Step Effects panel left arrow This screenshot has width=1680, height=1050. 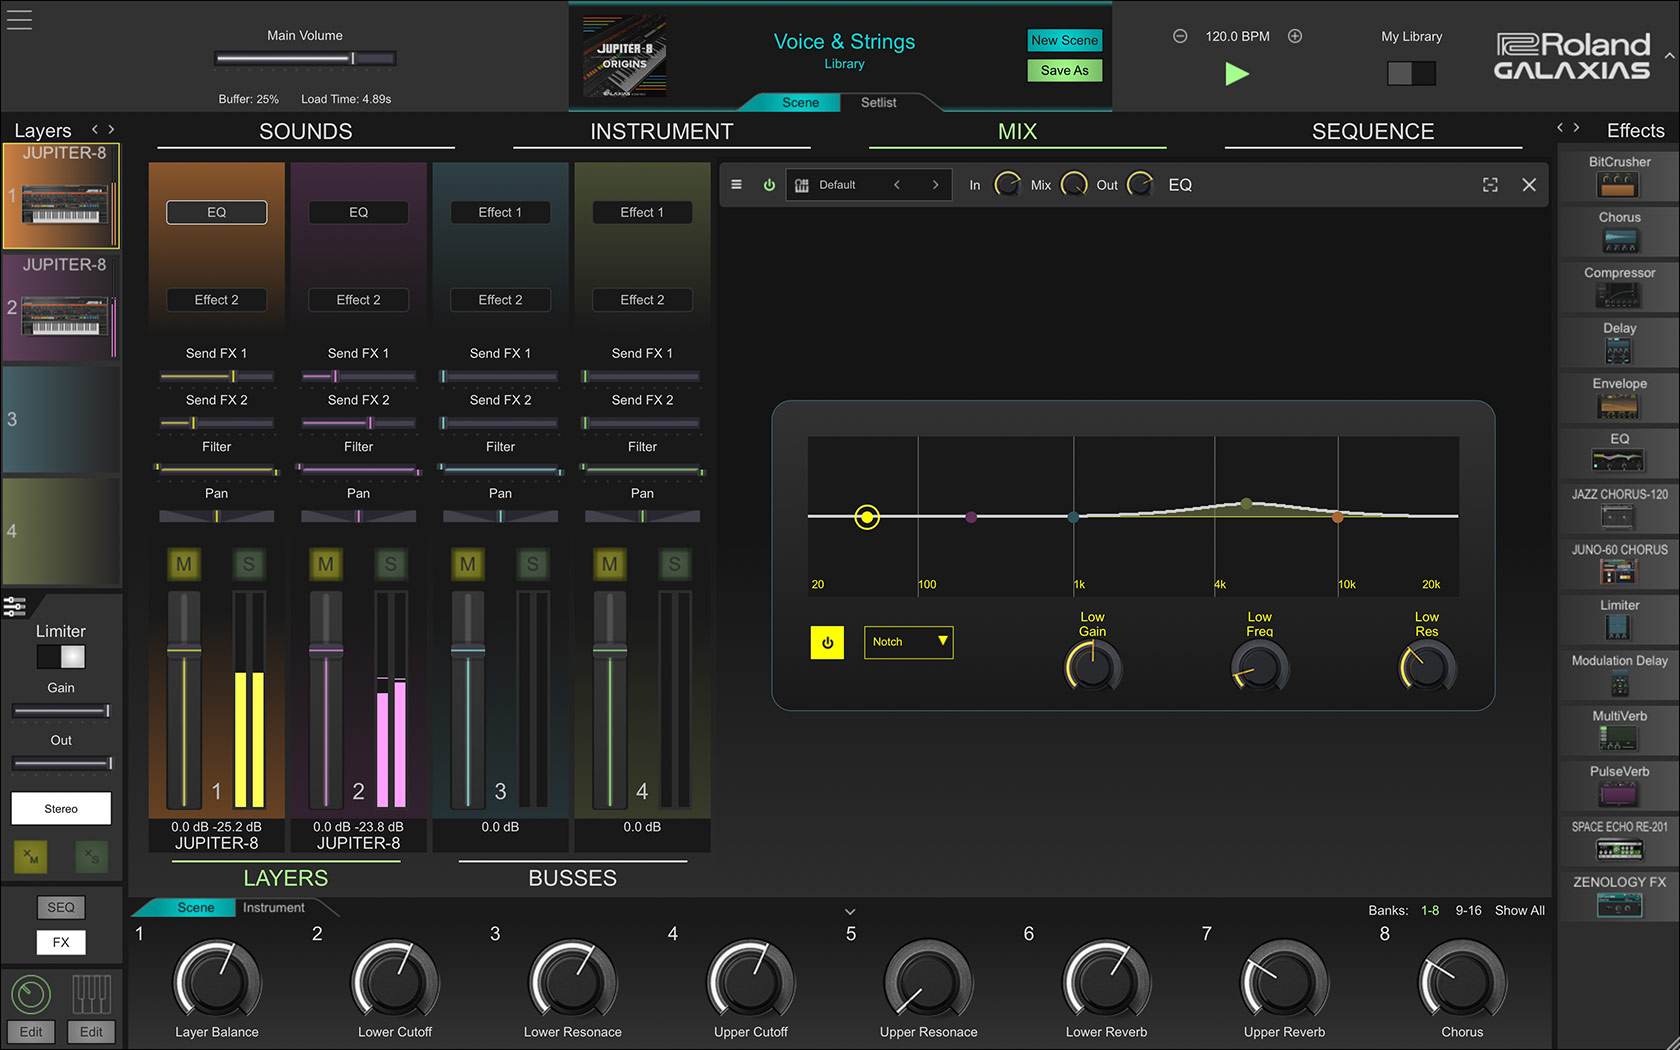pyautogui.click(x=1560, y=128)
